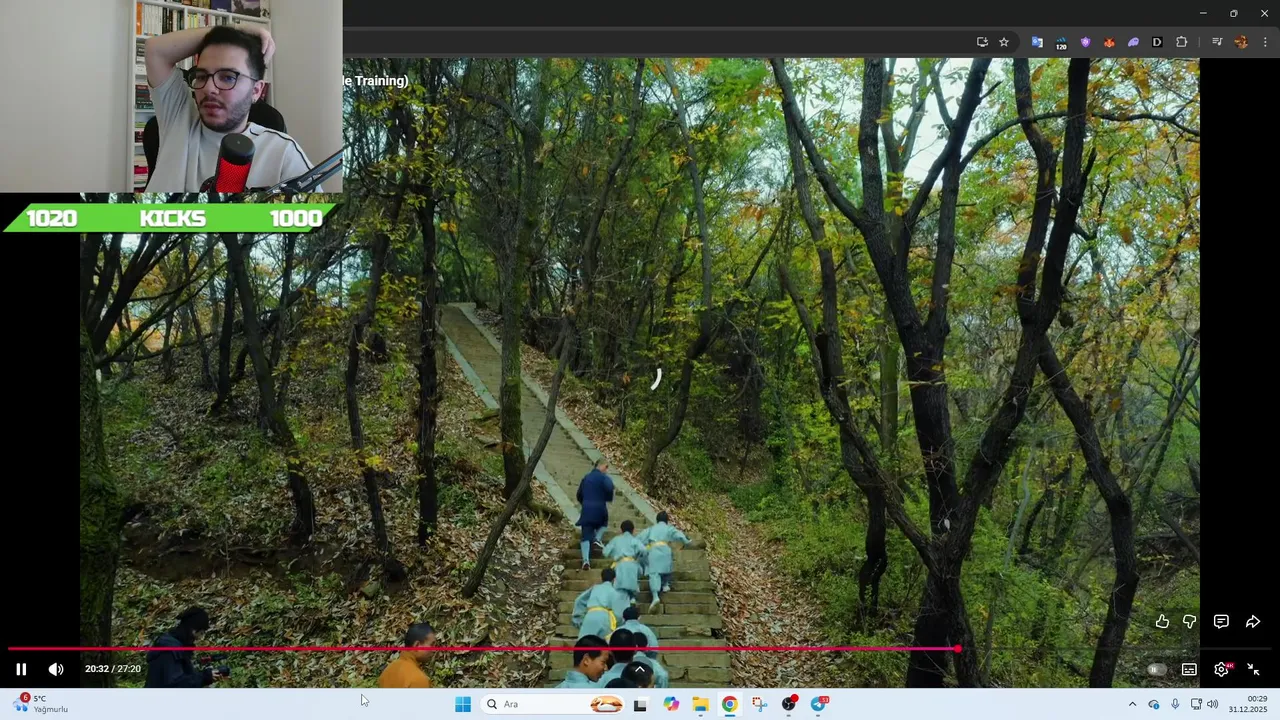Open File Explorer from taskbar

(700, 704)
